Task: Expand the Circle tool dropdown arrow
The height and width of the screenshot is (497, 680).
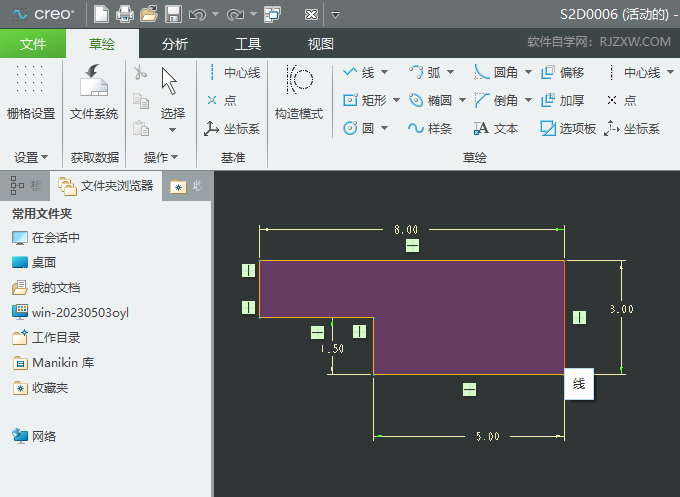Action: tap(385, 128)
